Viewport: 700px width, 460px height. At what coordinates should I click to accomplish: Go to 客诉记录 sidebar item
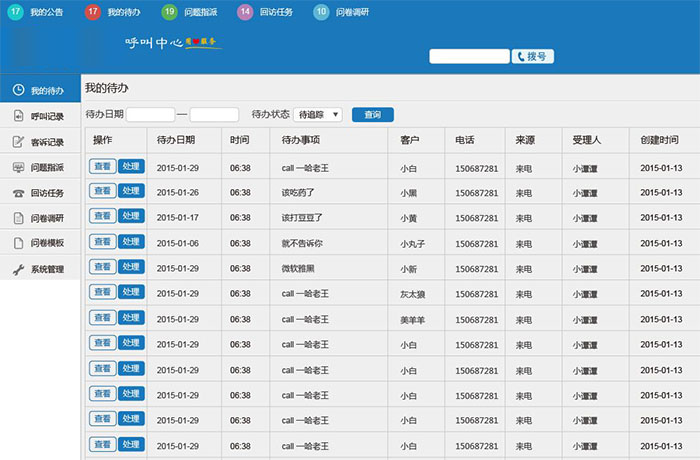point(40,142)
